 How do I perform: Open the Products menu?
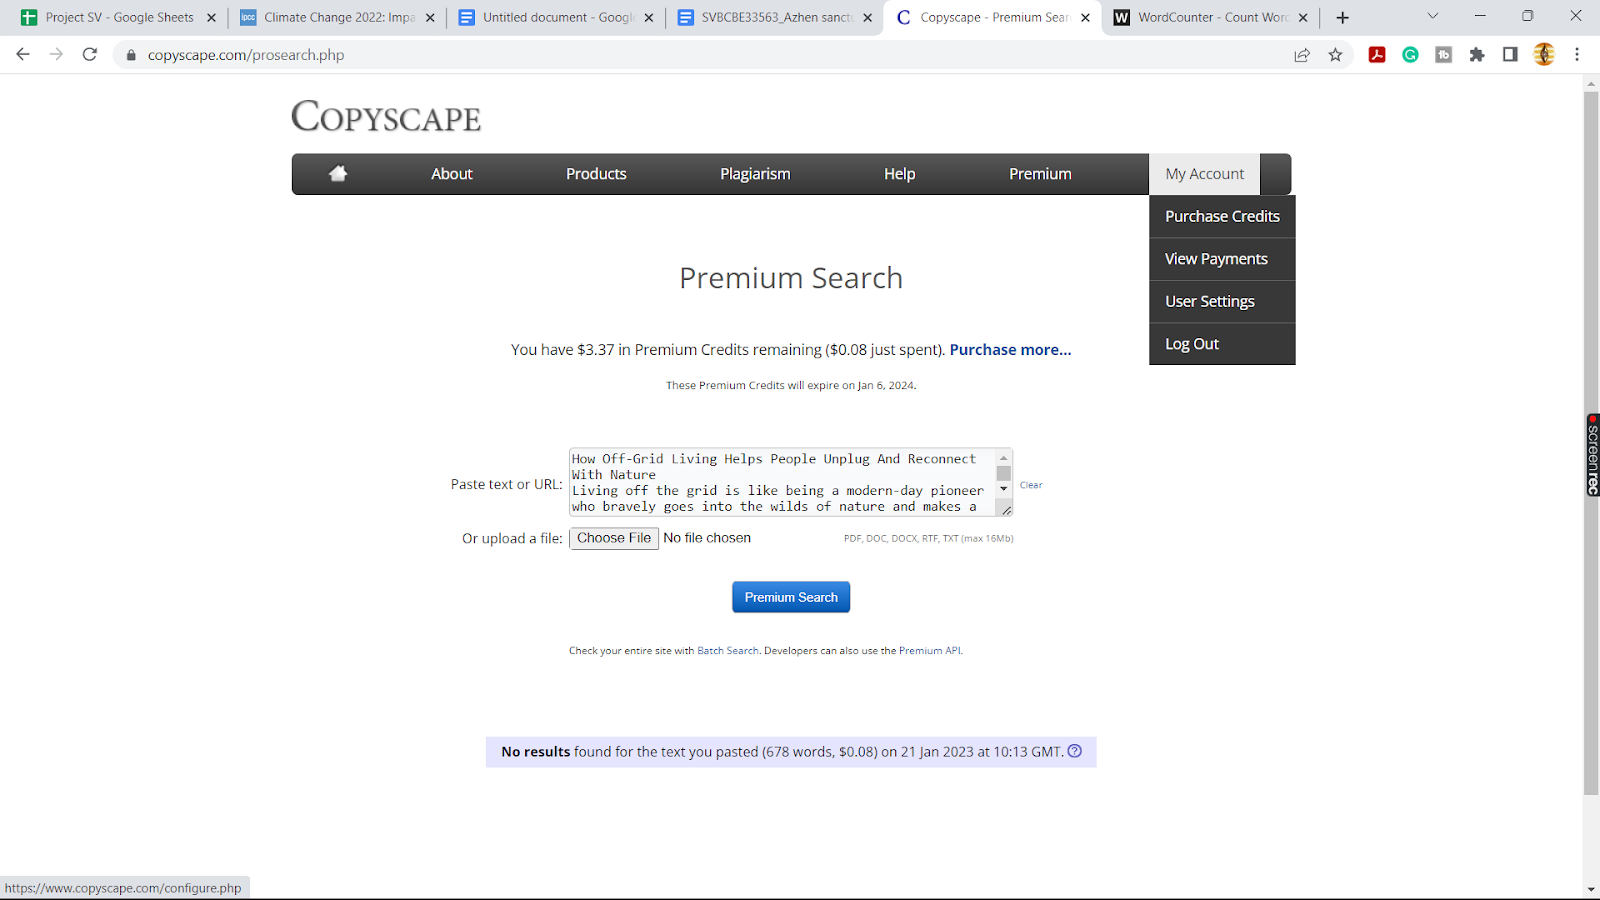click(x=596, y=174)
